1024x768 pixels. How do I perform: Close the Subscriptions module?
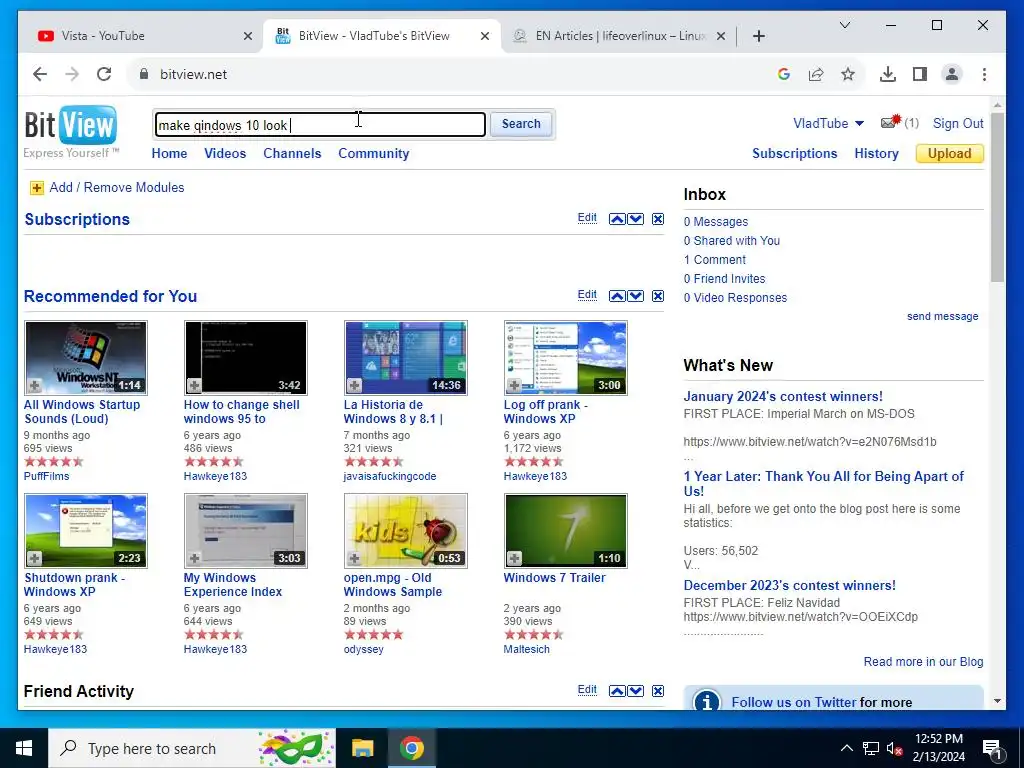click(658, 219)
